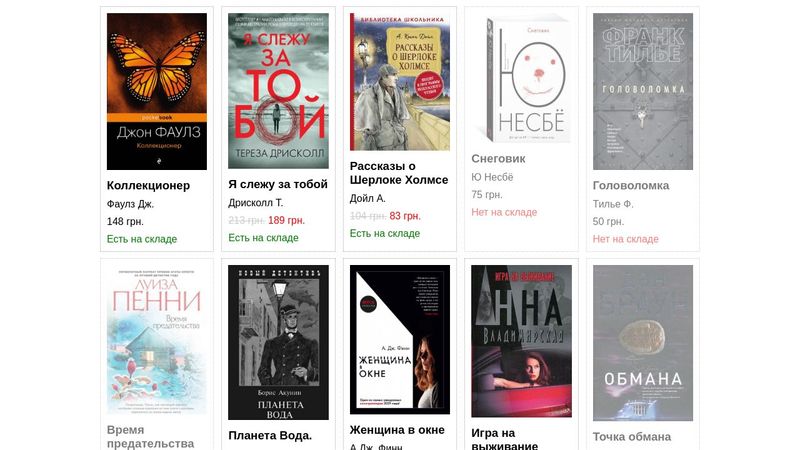Select the Время предательства title link
Screen dimensions: 800x450
(x=151, y=437)
